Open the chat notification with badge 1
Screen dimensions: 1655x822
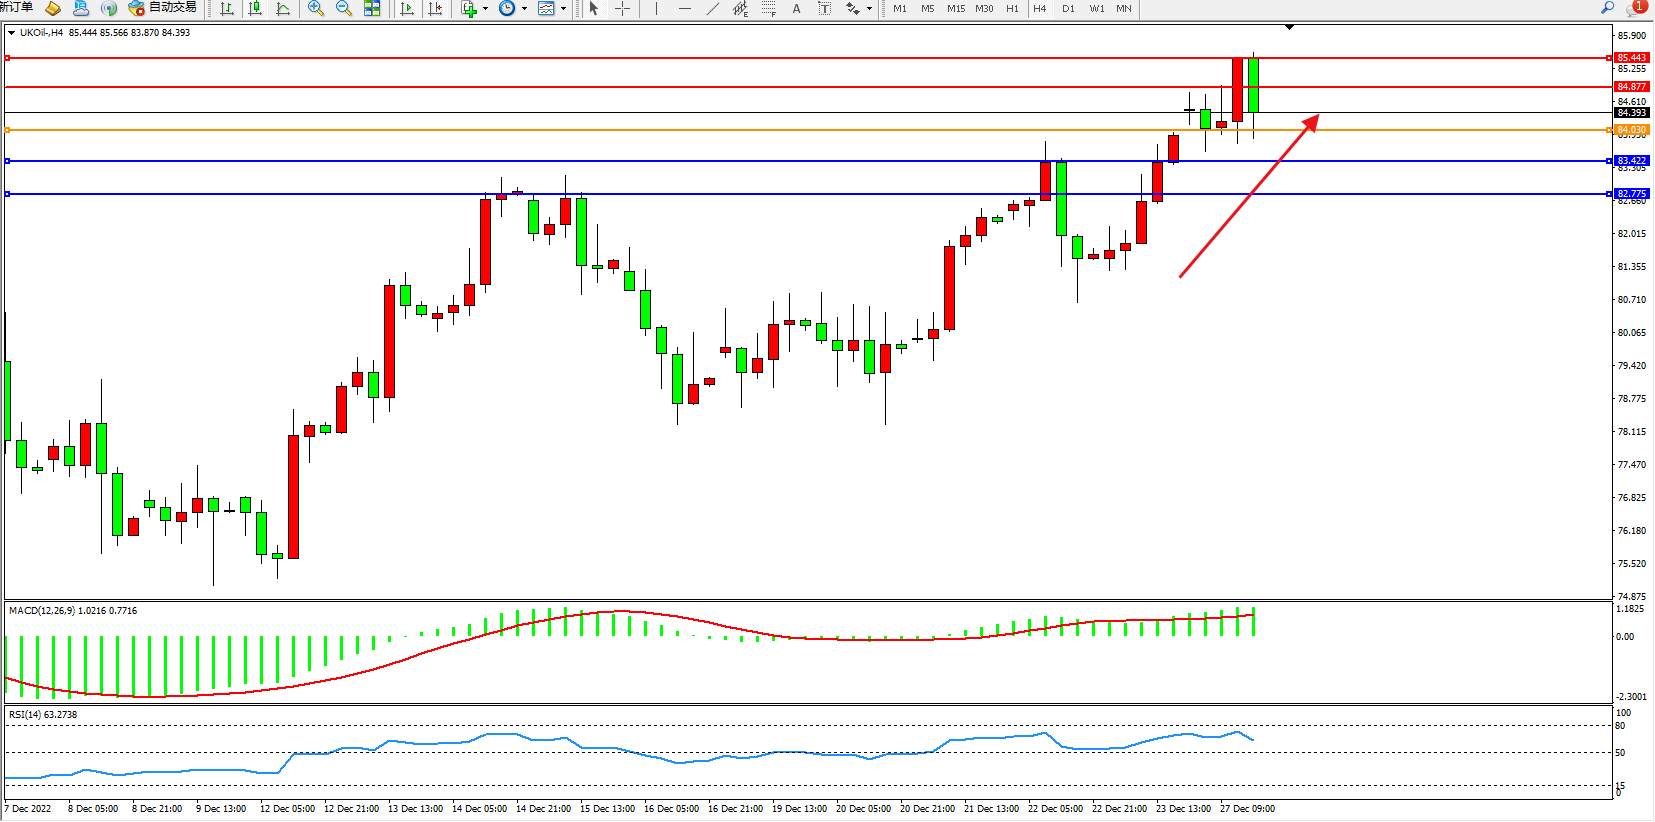(1636, 8)
